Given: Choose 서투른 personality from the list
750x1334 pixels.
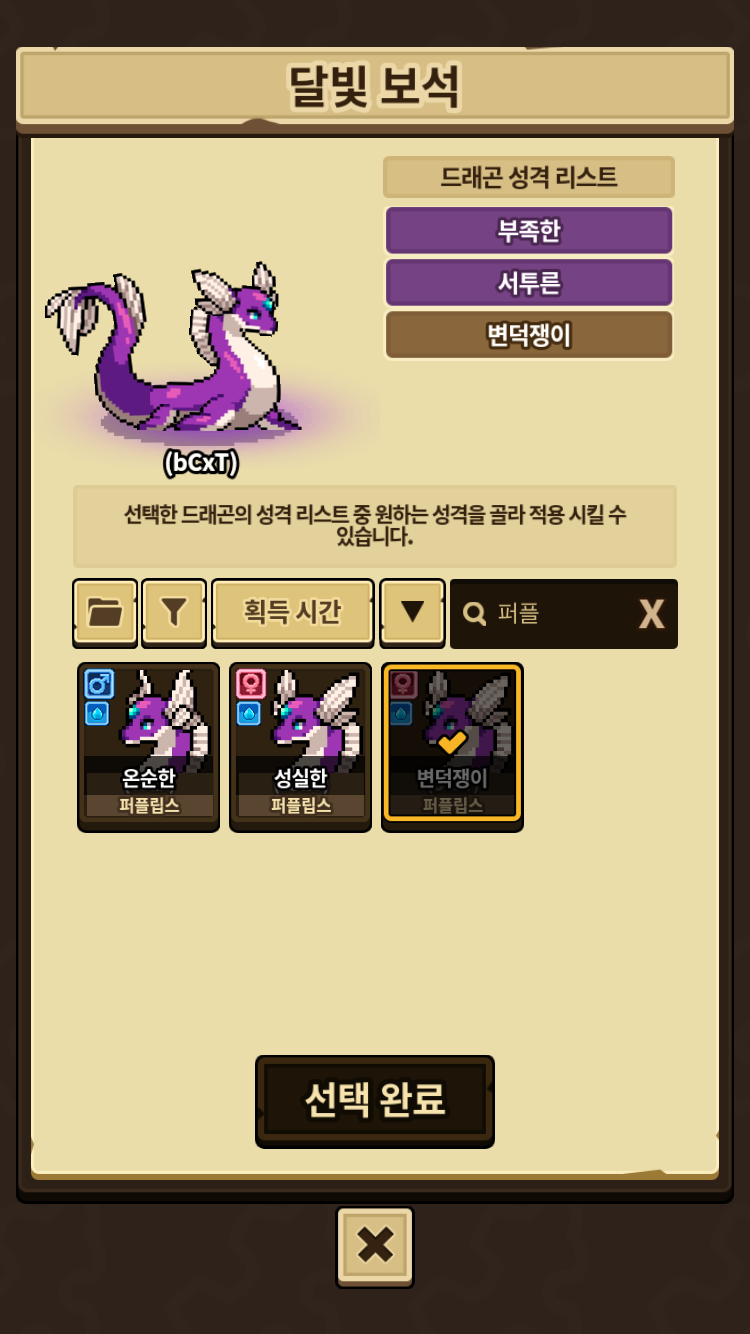Looking at the screenshot, I should [x=529, y=283].
